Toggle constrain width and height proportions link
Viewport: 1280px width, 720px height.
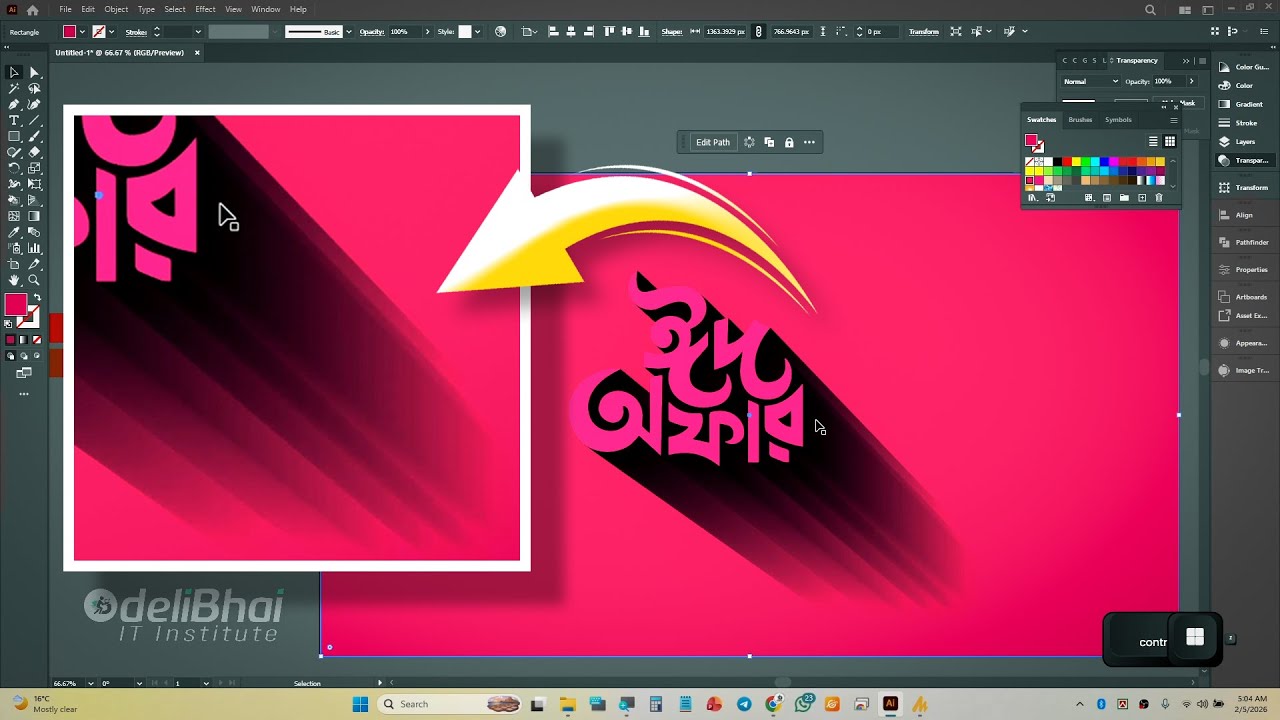758,31
